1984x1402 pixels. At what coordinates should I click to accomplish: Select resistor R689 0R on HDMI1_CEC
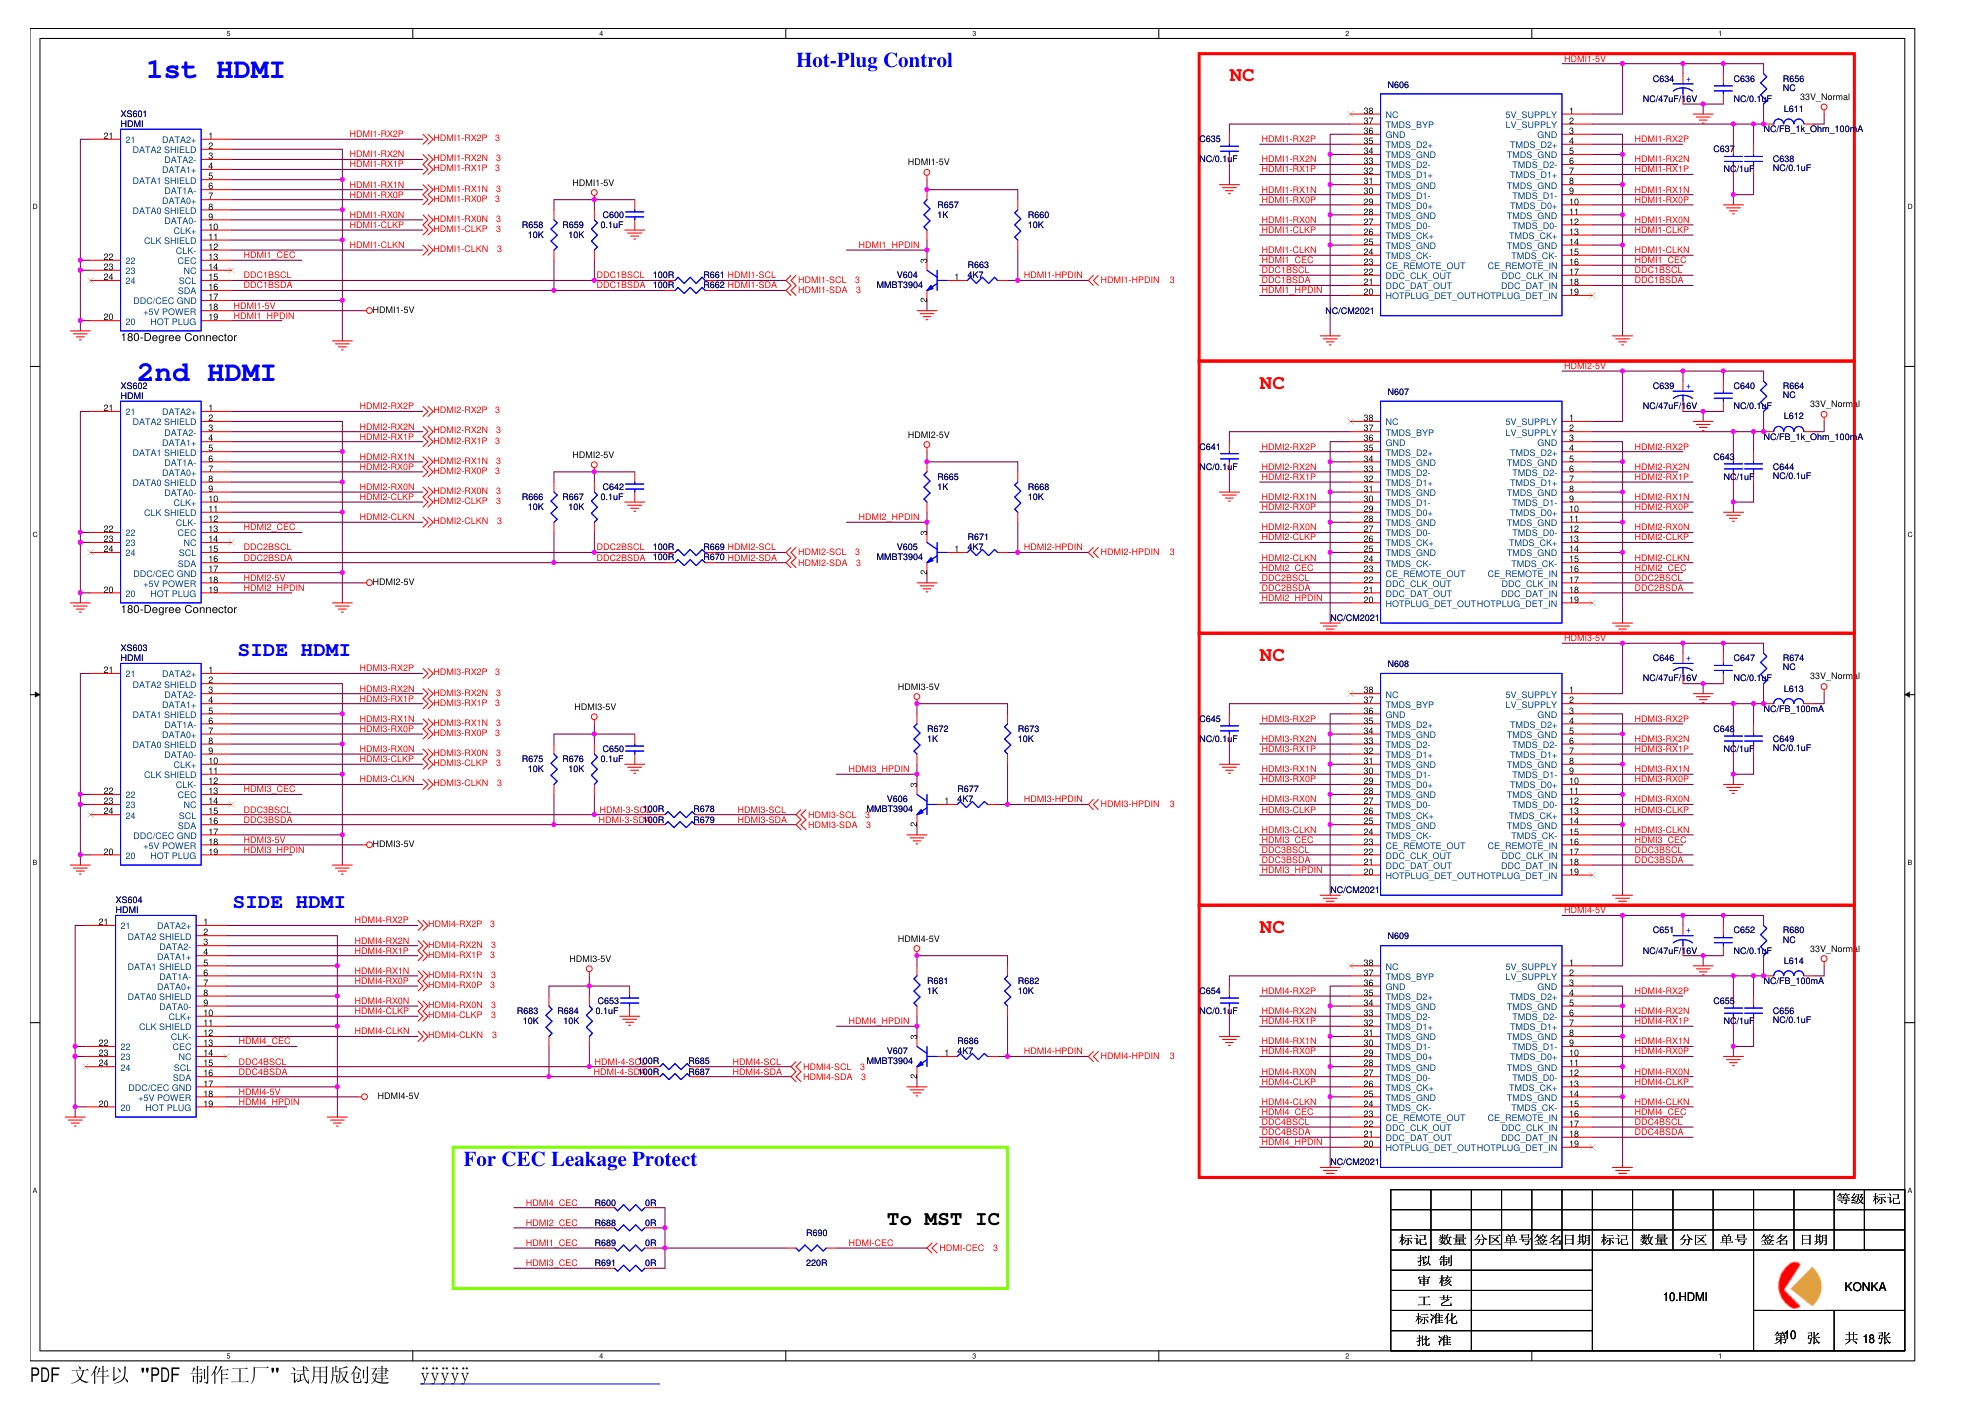[x=629, y=1248]
